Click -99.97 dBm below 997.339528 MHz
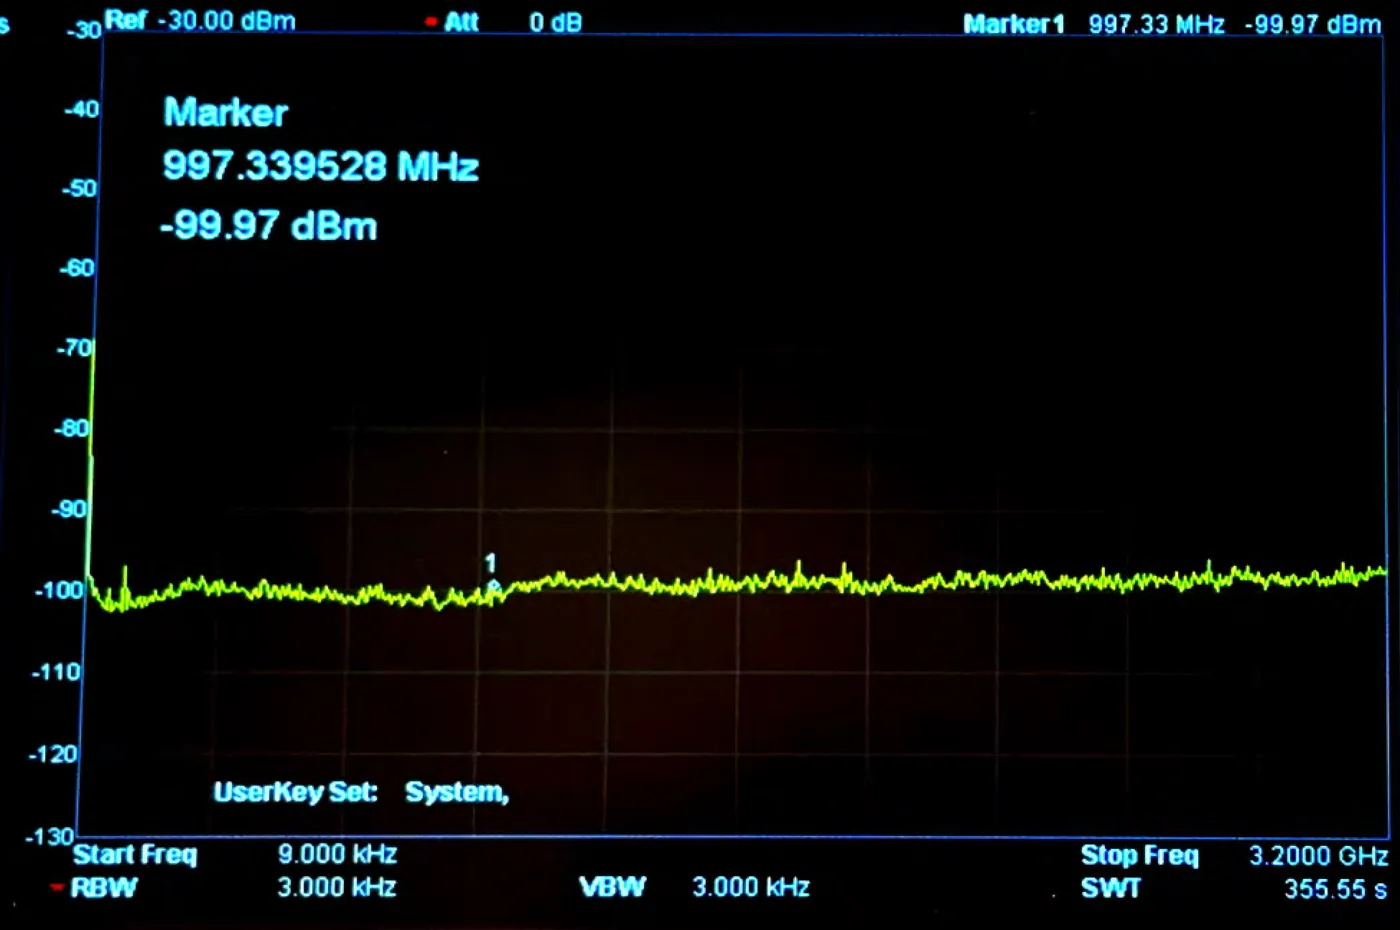The width and height of the screenshot is (1400, 930). (269, 225)
